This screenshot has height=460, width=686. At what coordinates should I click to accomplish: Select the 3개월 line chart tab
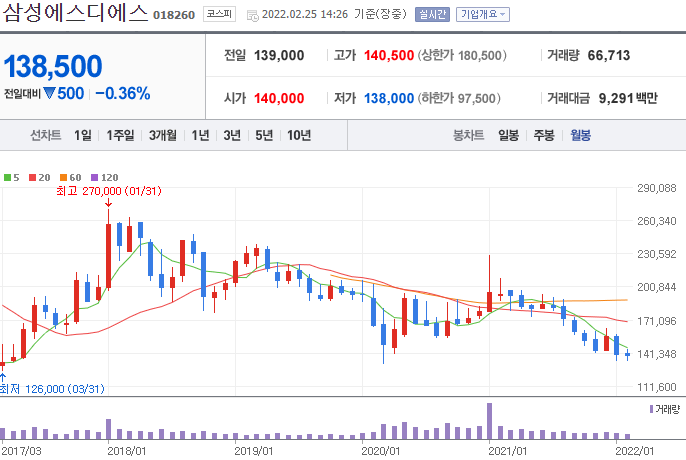(x=163, y=135)
